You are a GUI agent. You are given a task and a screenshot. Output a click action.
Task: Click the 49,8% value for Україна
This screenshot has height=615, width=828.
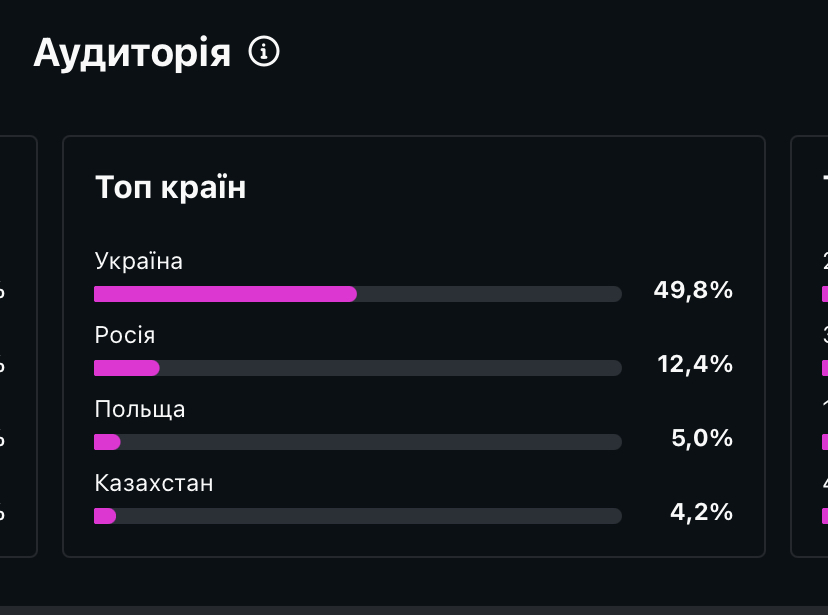pyautogui.click(x=693, y=291)
